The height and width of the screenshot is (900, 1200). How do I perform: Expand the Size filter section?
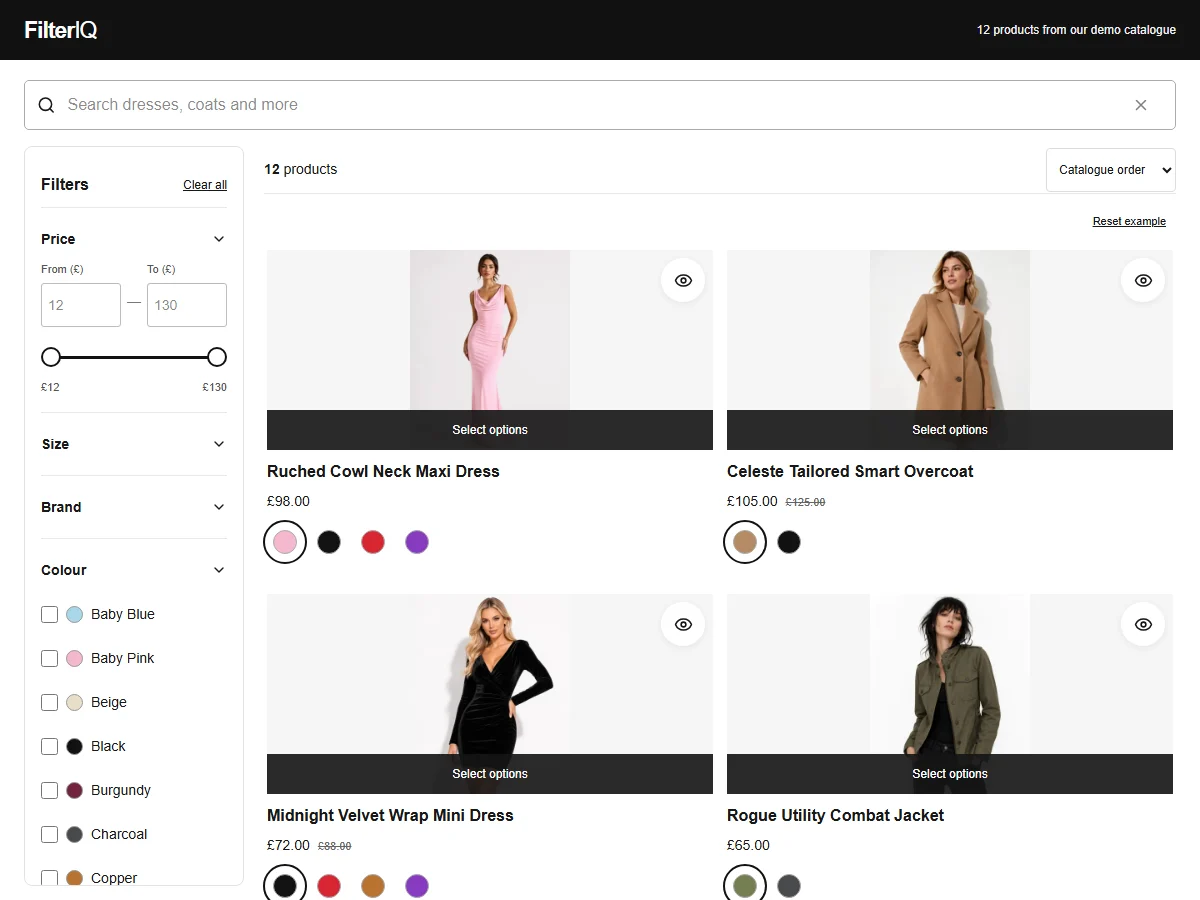click(x=134, y=444)
